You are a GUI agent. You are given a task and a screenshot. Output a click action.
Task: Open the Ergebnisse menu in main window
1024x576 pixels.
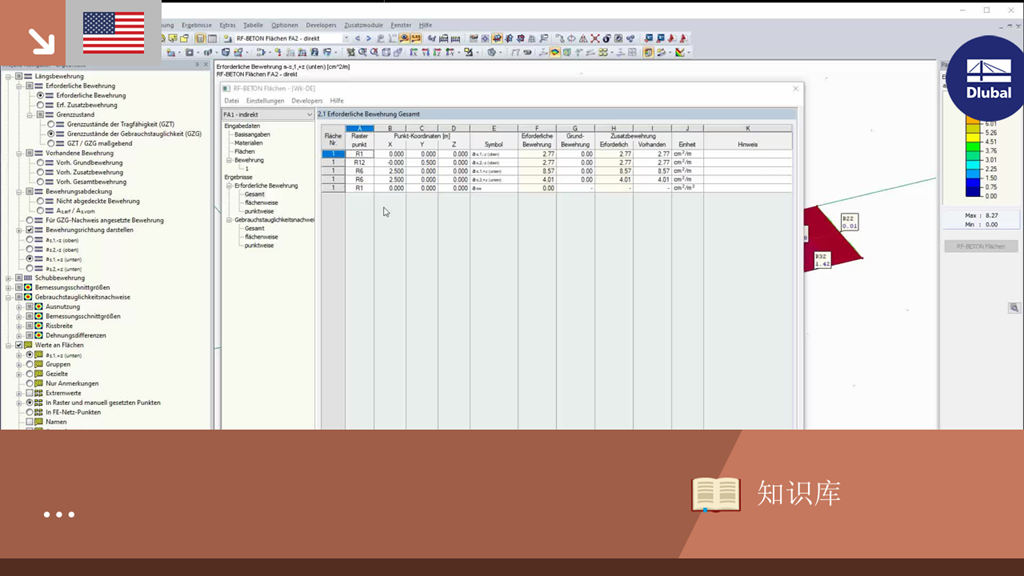[197, 25]
